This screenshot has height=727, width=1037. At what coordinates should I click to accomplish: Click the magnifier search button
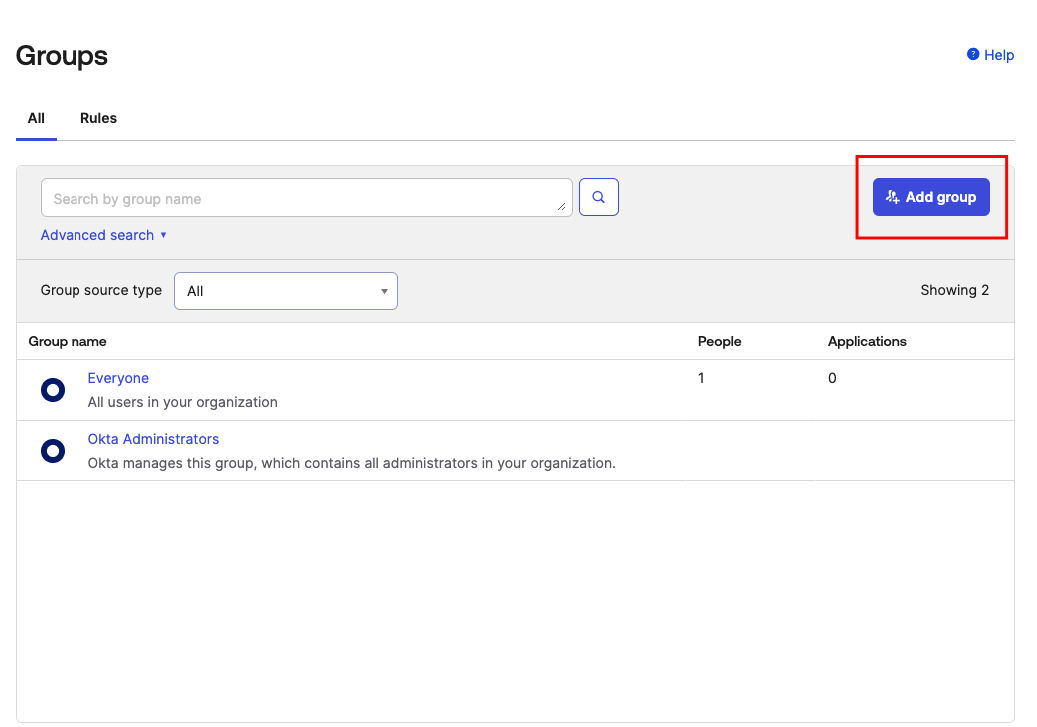pos(599,197)
